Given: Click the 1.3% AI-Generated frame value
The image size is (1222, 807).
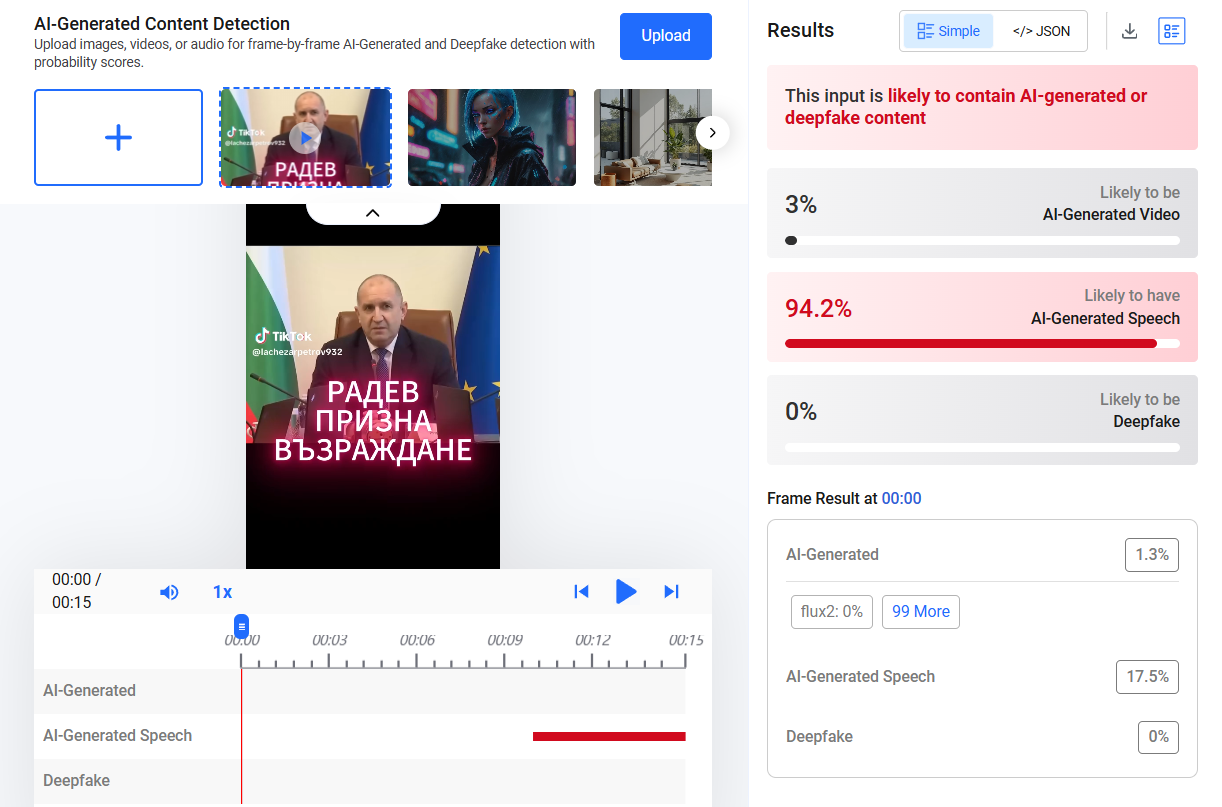Looking at the screenshot, I should (1151, 554).
